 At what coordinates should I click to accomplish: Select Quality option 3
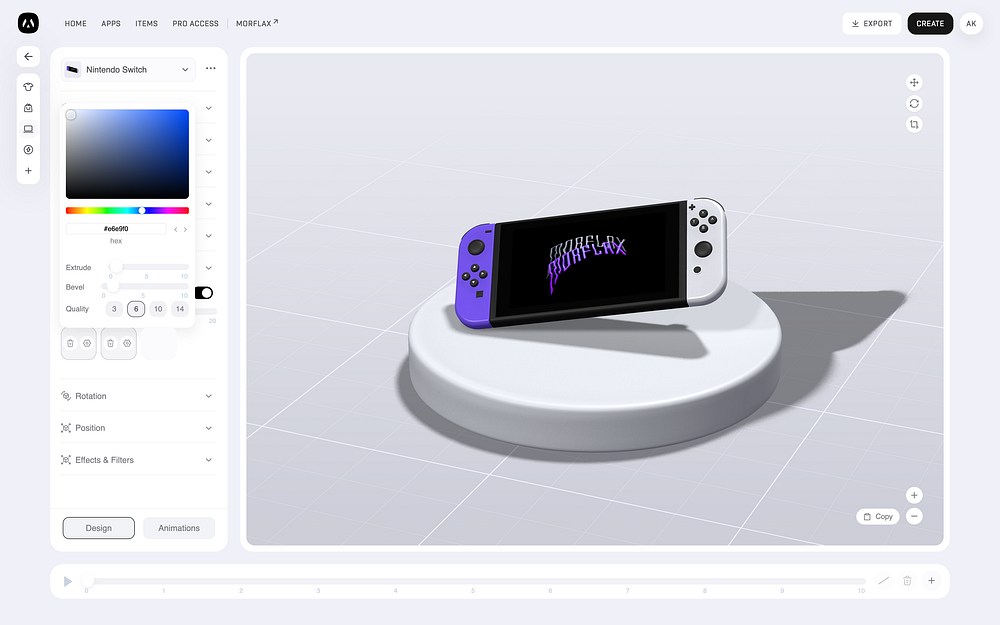[114, 309]
